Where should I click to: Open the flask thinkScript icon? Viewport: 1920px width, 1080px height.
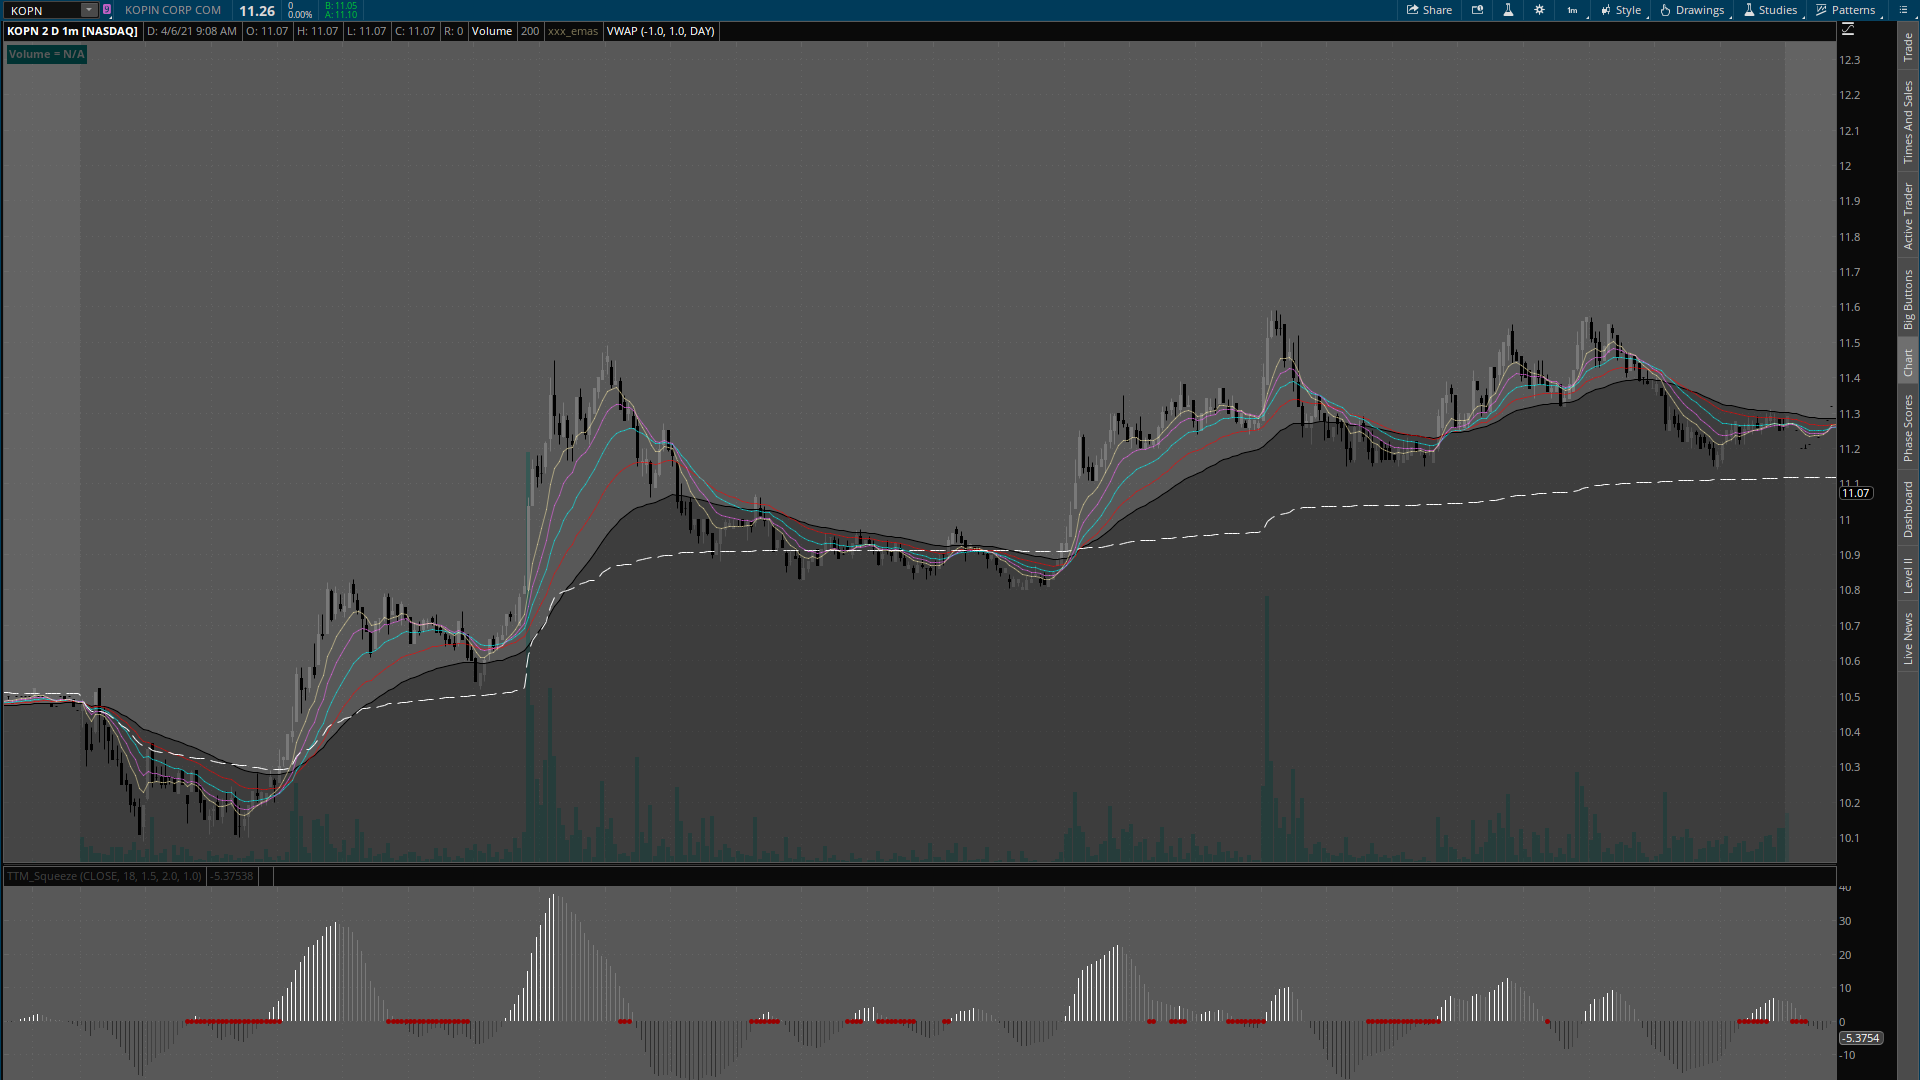pos(1508,10)
